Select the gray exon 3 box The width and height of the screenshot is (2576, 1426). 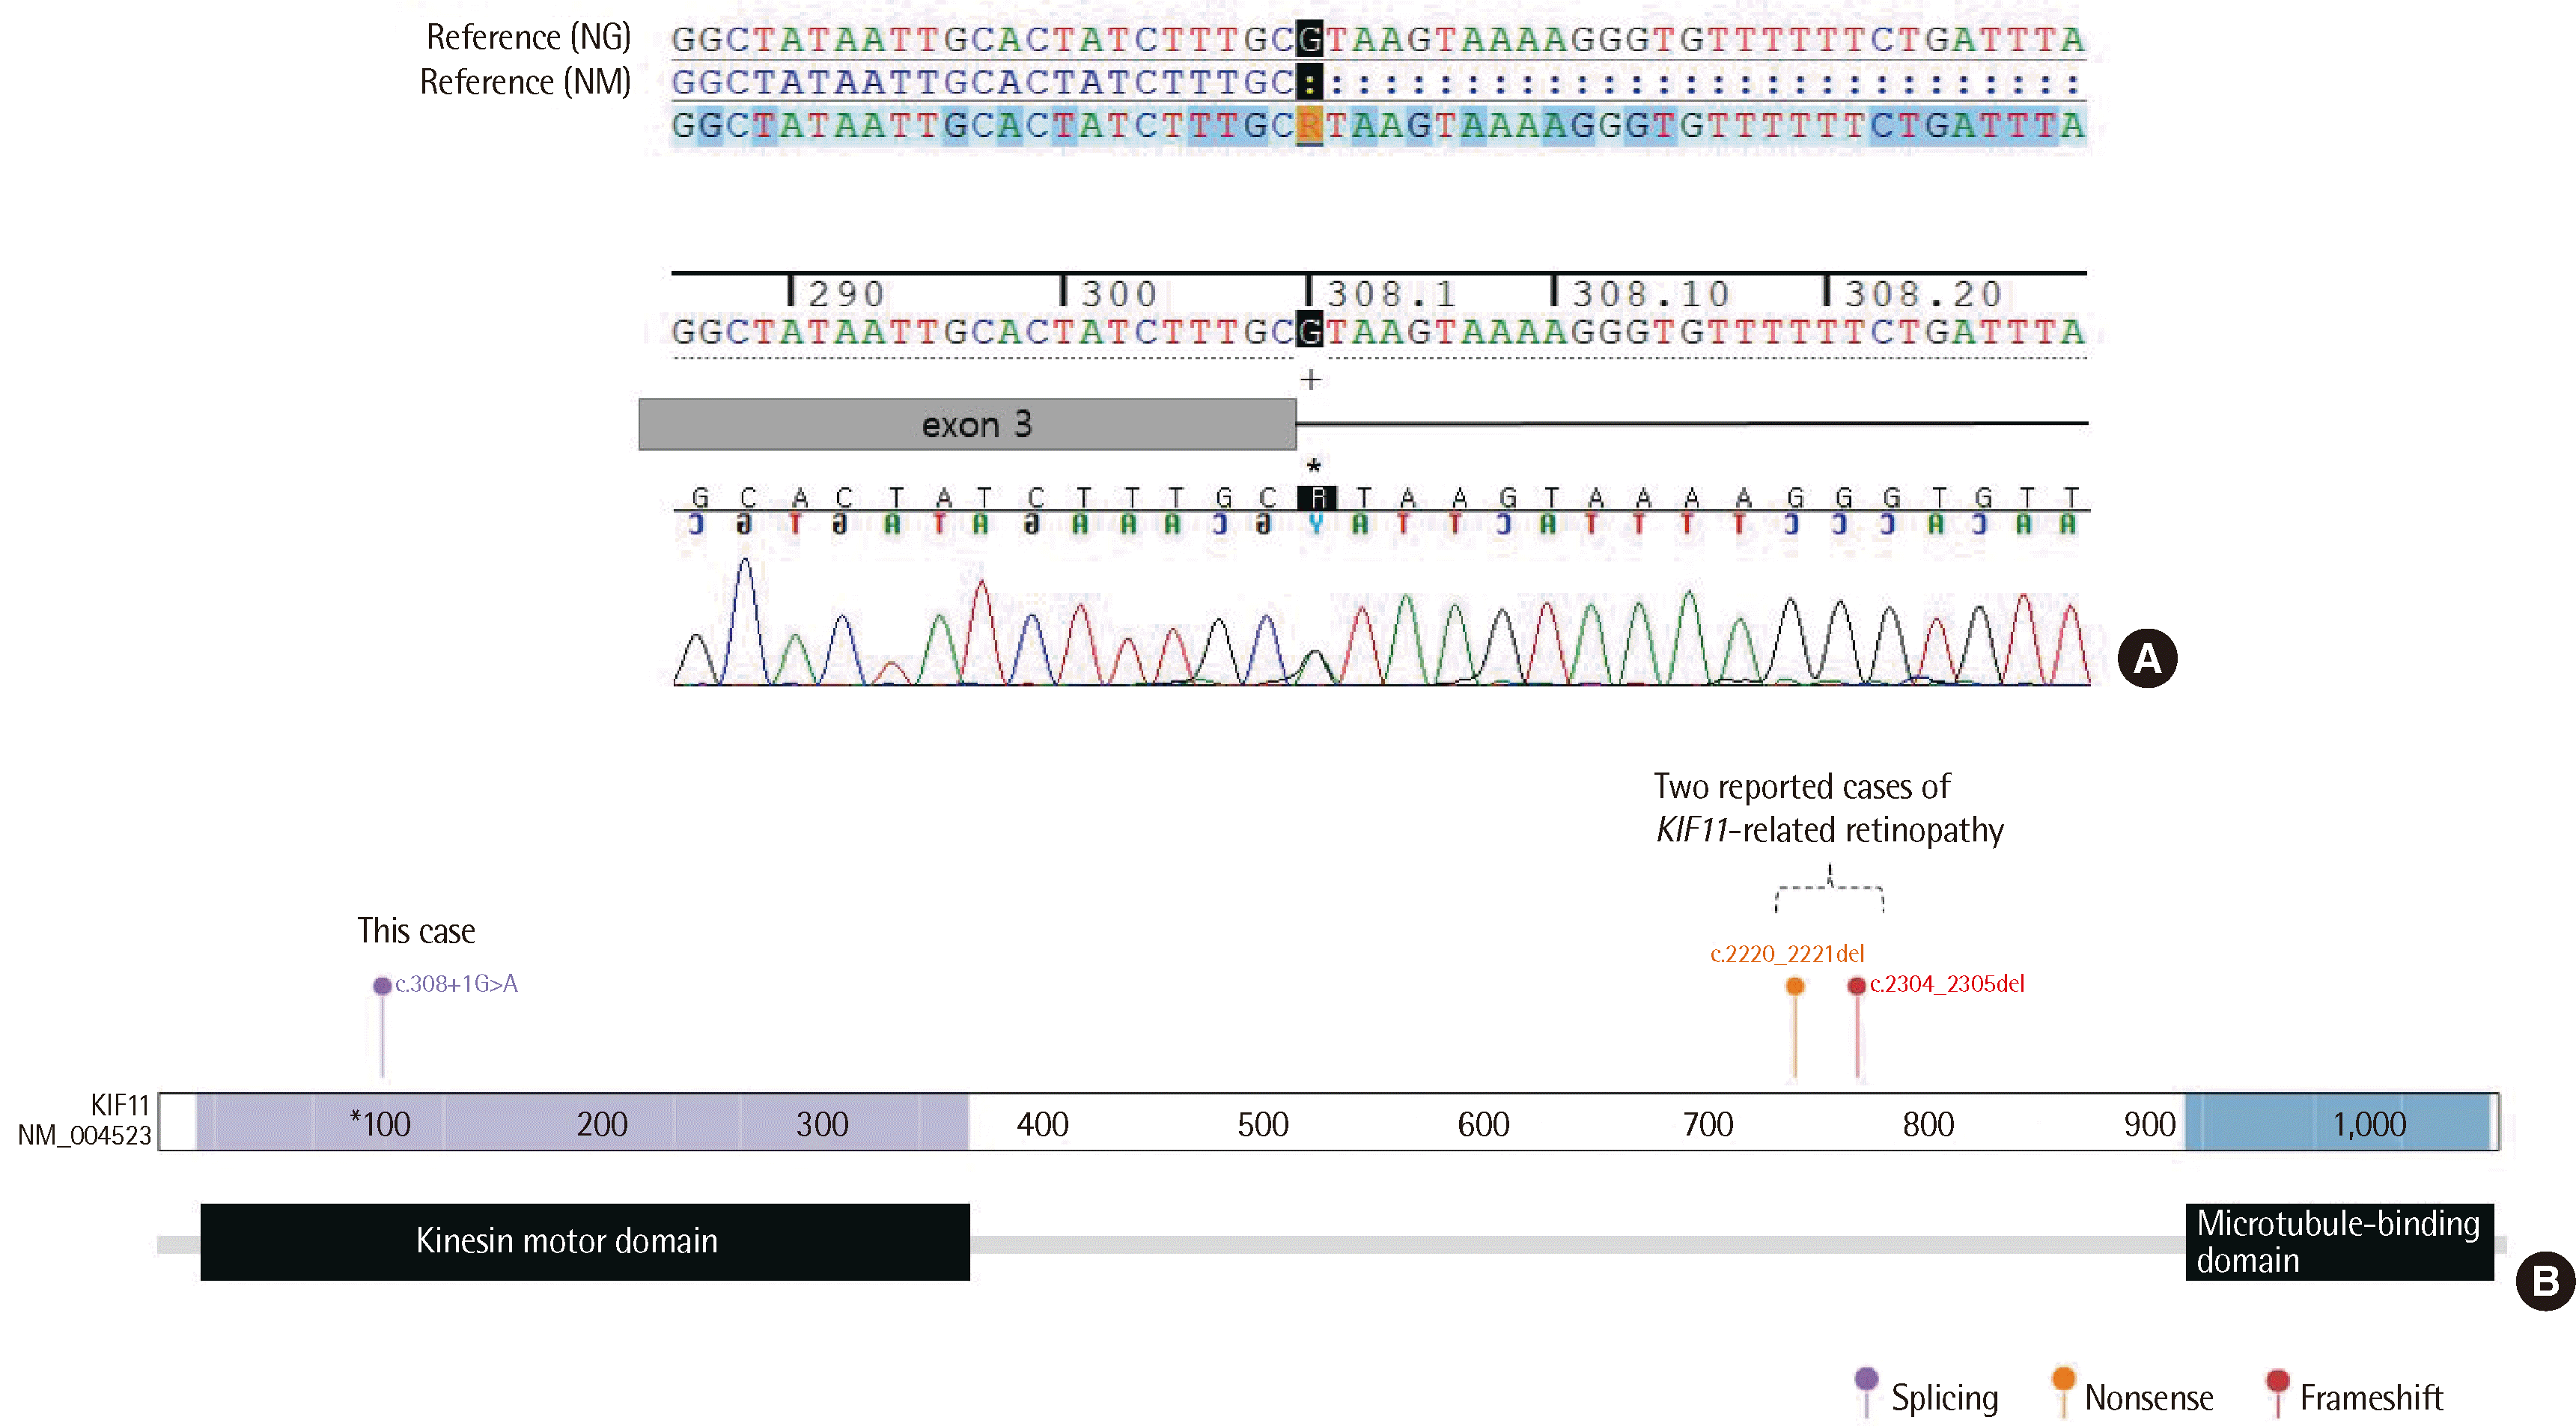point(967,425)
